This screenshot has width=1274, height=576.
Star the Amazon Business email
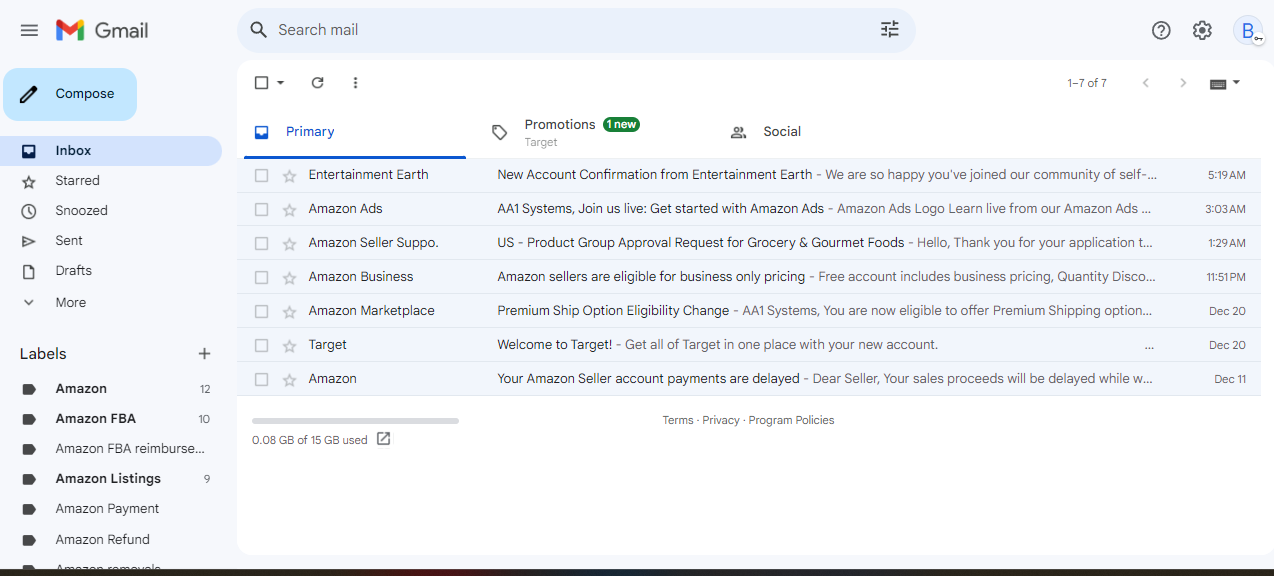pos(290,278)
